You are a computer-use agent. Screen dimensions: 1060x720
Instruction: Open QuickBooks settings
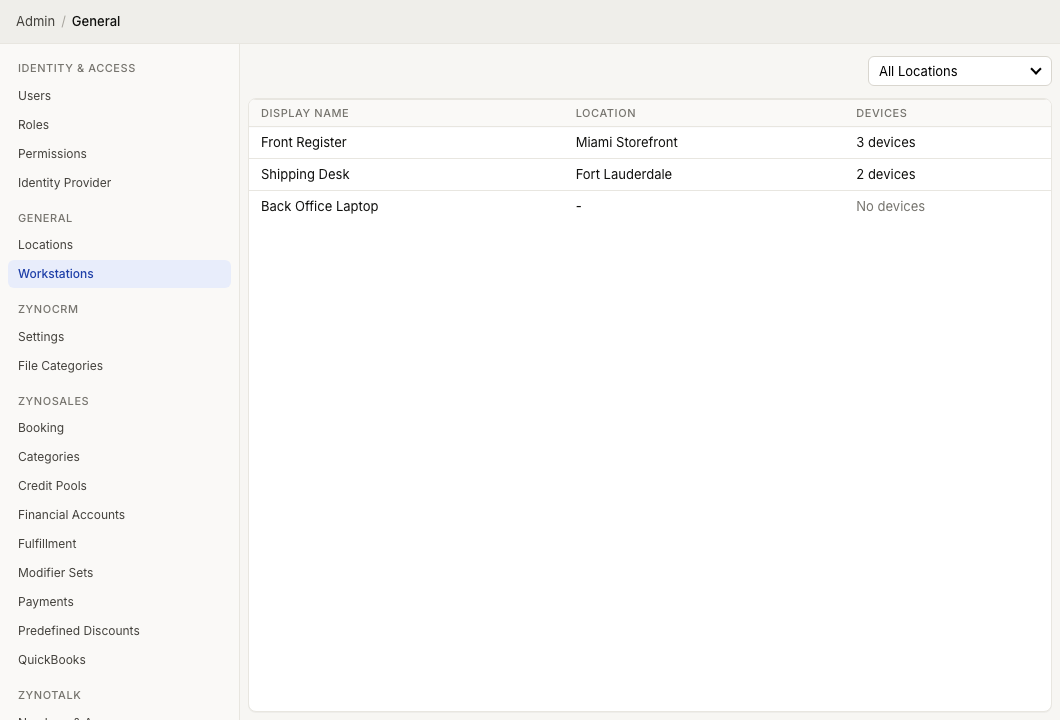coord(119,661)
